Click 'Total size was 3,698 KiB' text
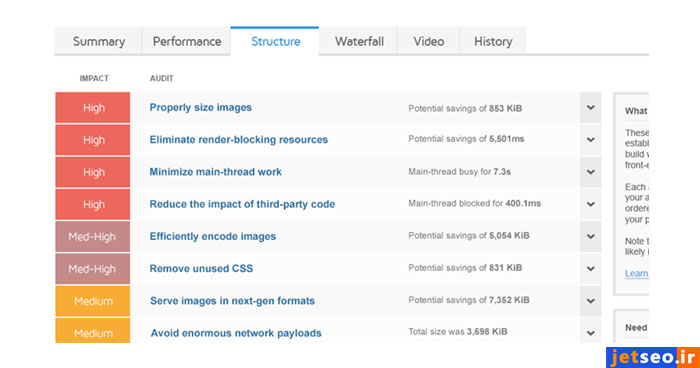 tap(458, 331)
